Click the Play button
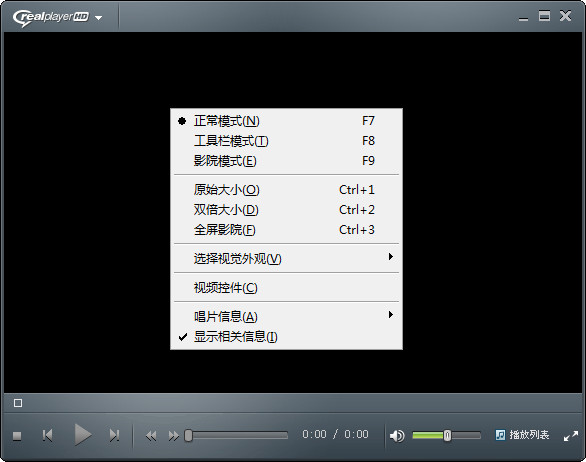Viewport: 586px width, 462px height. point(83,435)
